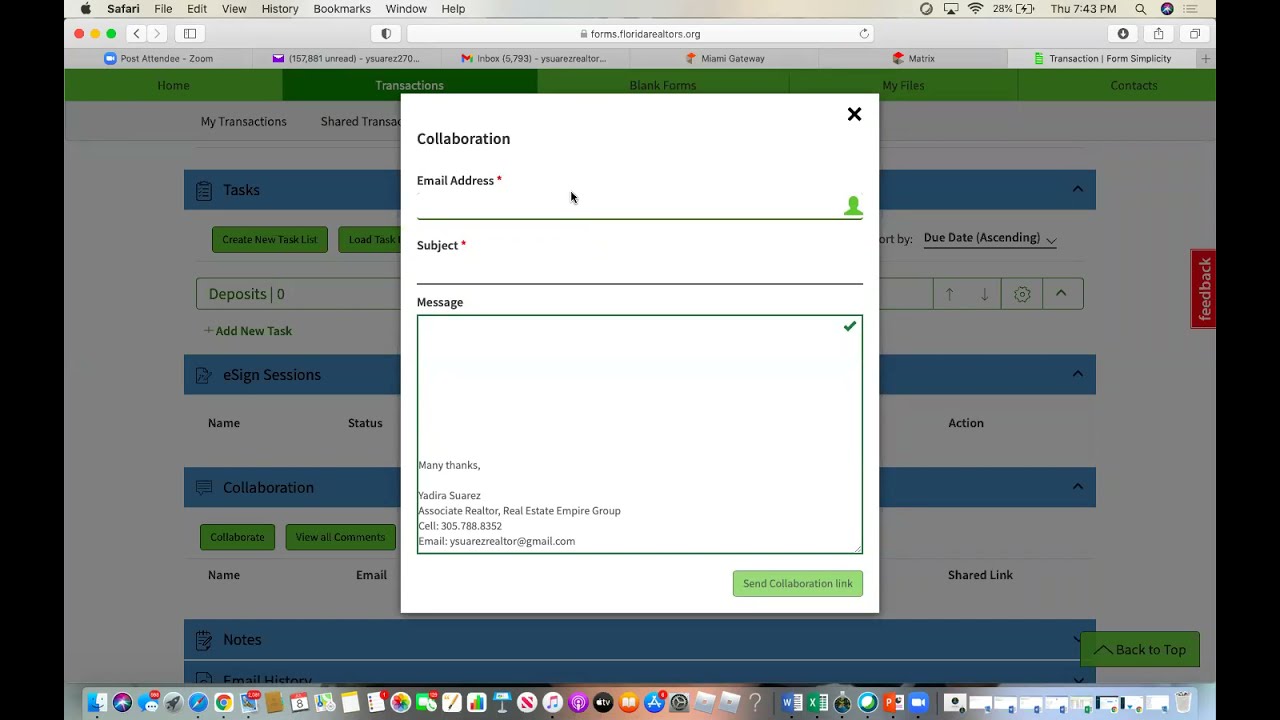The width and height of the screenshot is (1280, 720).
Task: Open the contact picker person icon
Action: click(853, 205)
